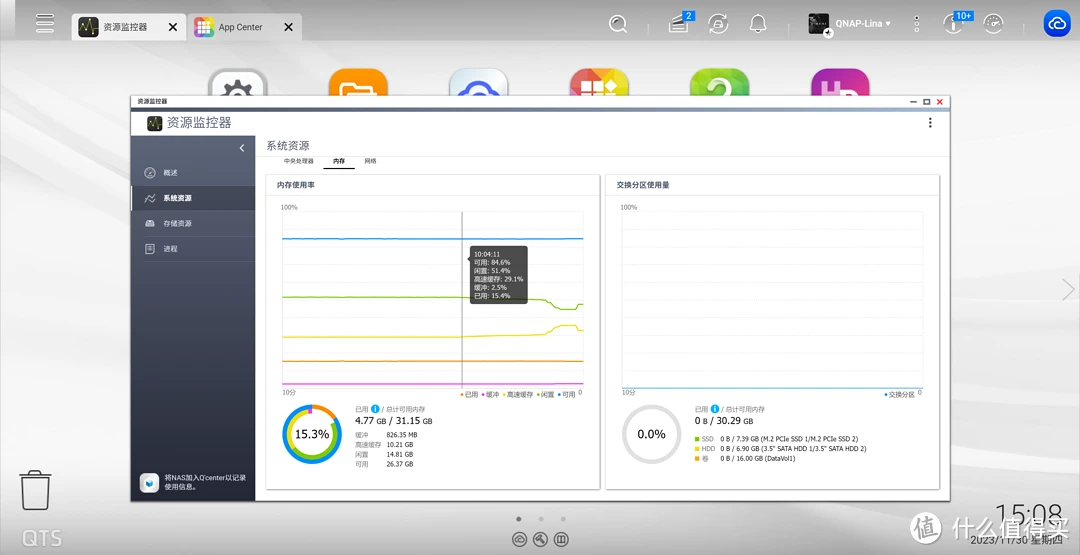The height and width of the screenshot is (555, 1080).
Task: Open the dashboard gauge icon
Action: [x=993, y=24]
